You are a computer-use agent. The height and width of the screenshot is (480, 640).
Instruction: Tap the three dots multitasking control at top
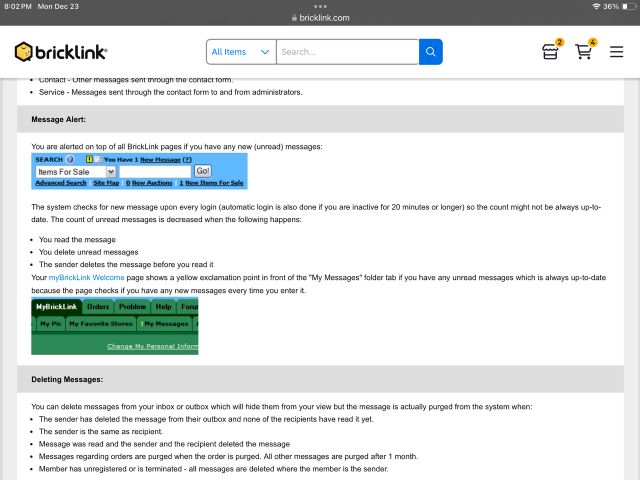point(320,5)
